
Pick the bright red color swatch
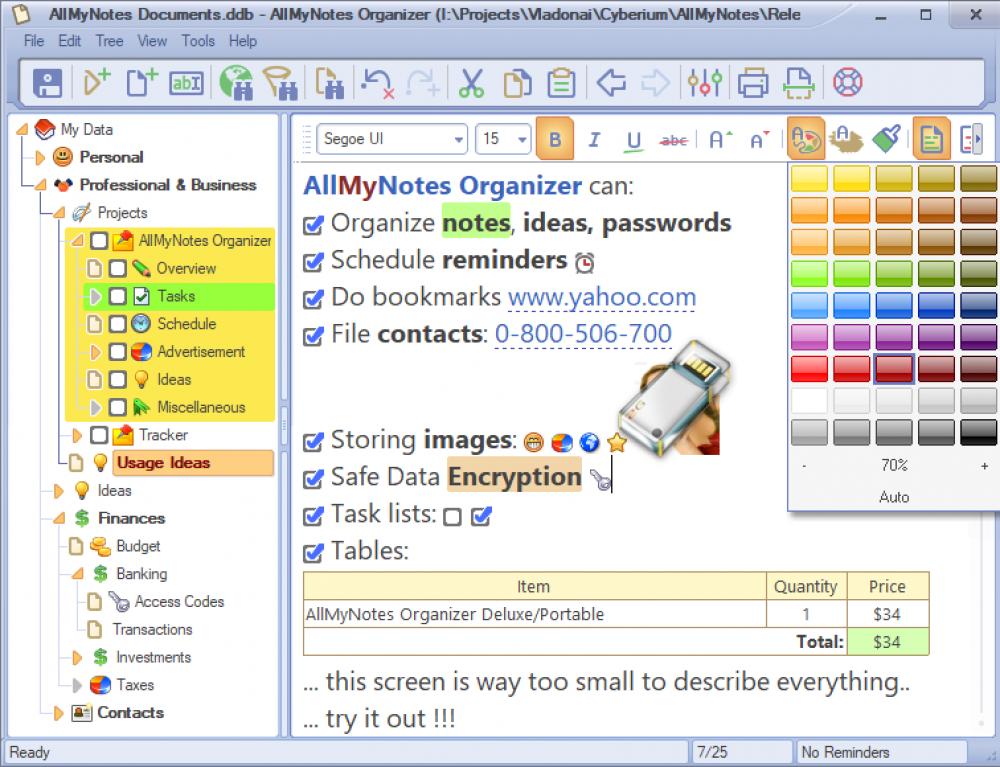pos(810,368)
